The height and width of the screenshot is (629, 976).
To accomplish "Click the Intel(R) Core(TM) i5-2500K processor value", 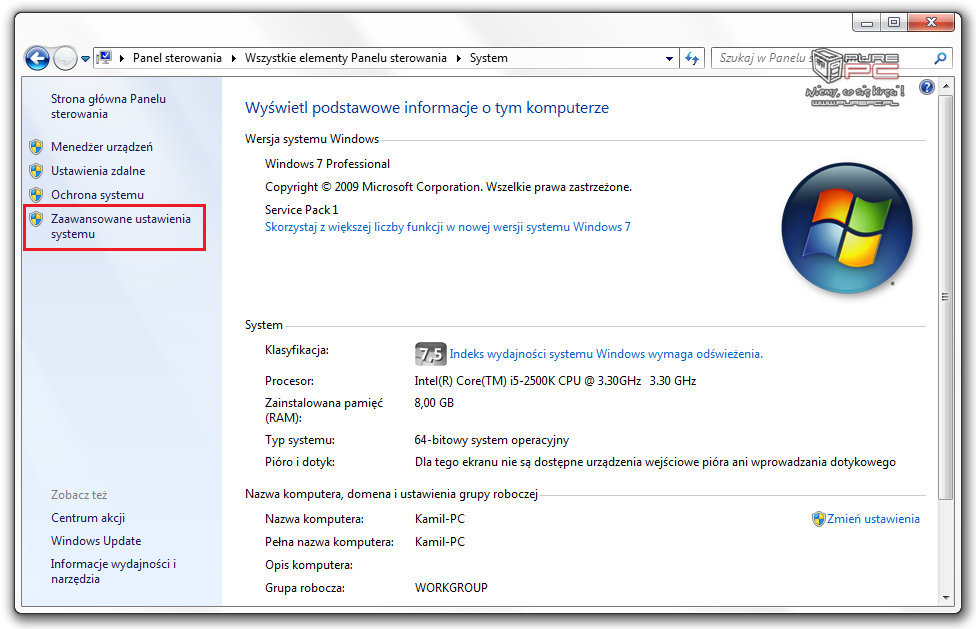I will click(555, 381).
